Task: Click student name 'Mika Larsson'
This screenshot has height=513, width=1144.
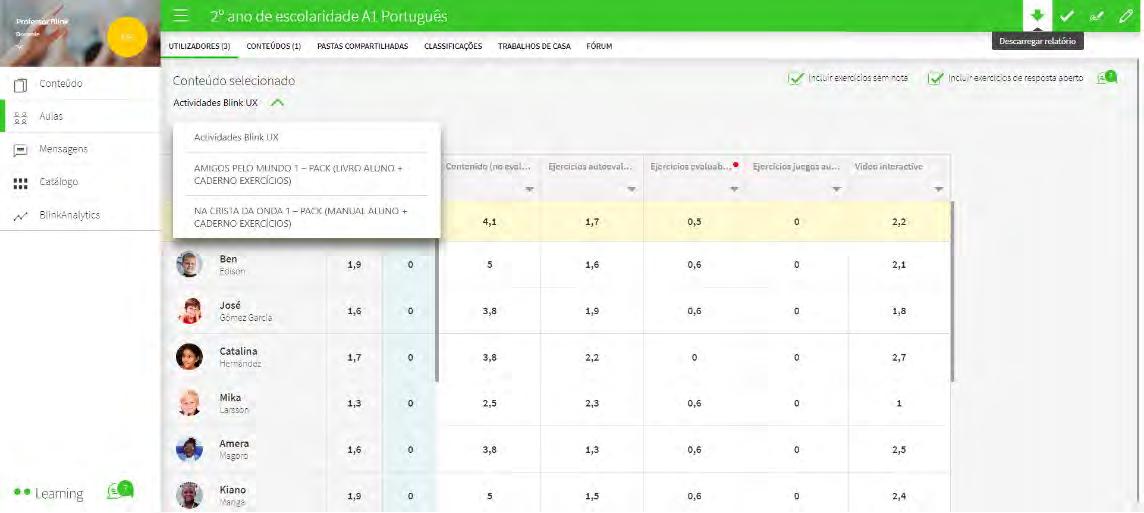Action: 234,404
